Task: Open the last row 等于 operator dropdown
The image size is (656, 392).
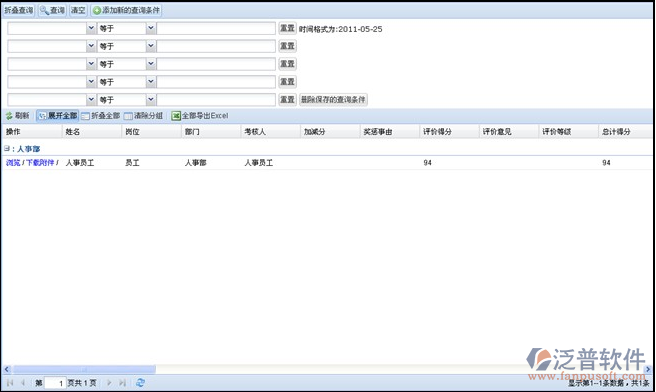Action: click(151, 100)
